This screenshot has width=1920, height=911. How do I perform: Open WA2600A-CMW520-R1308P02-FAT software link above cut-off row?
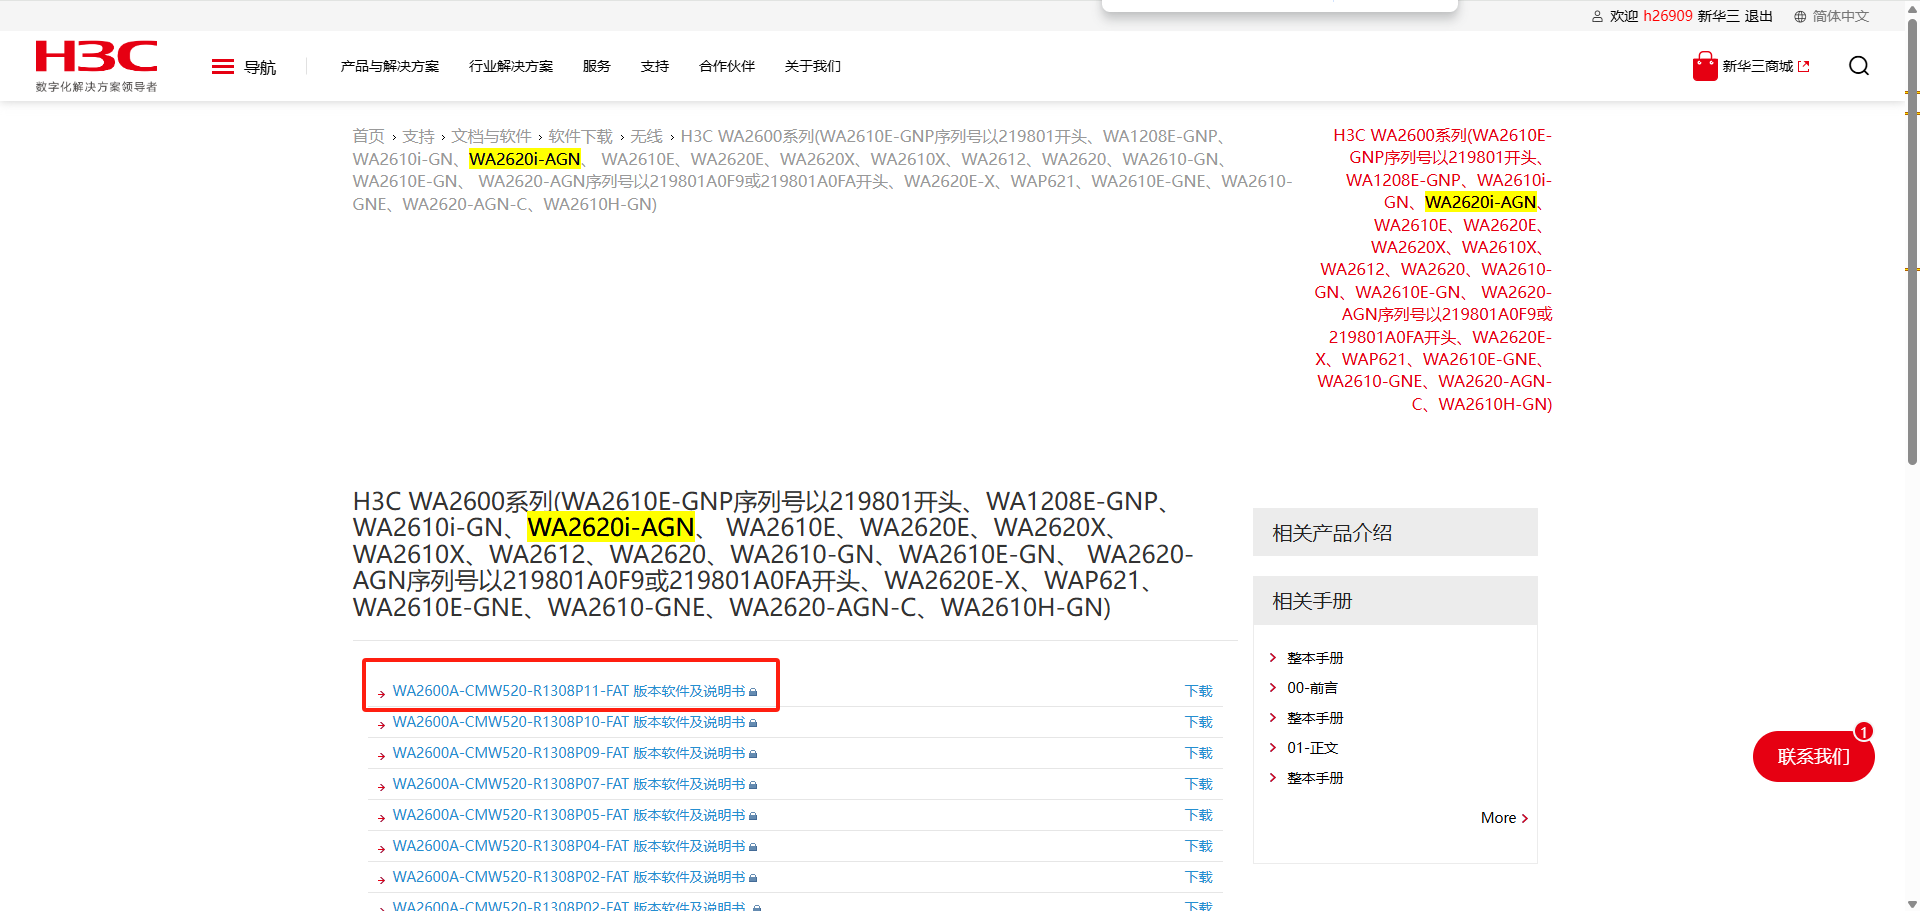[569, 877]
